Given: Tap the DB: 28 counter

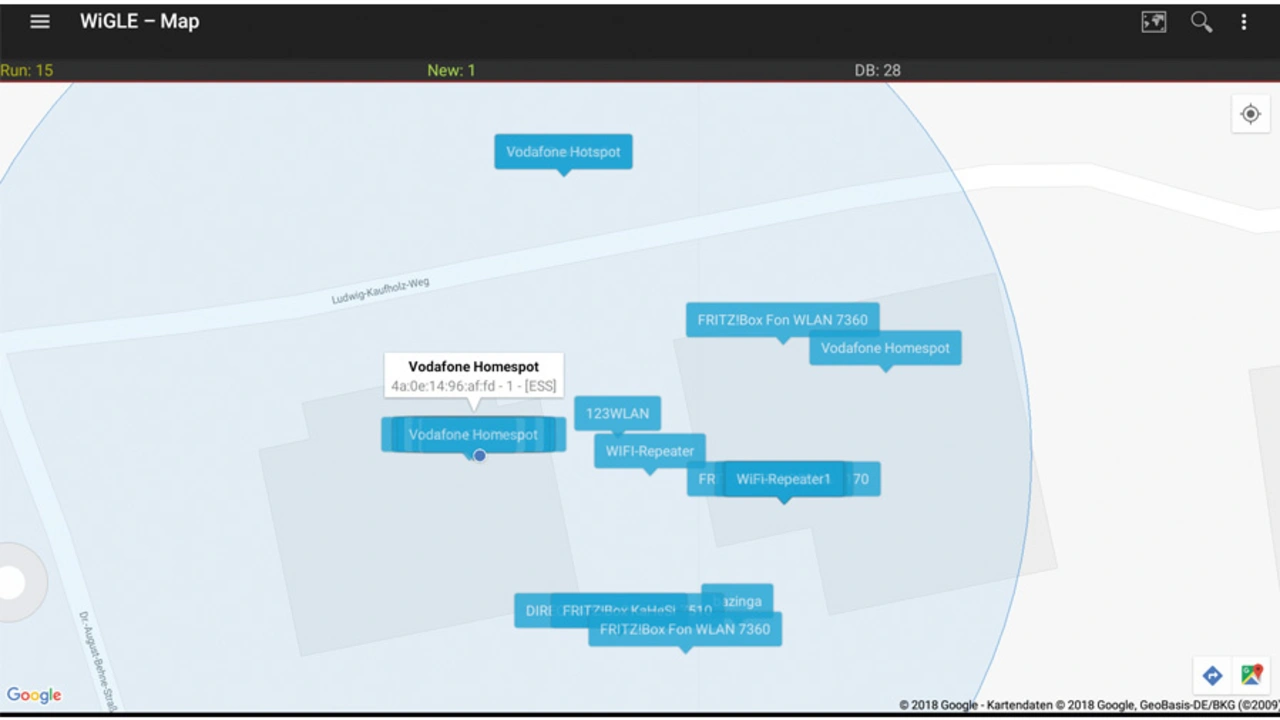Looking at the screenshot, I should [x=877, y=70].
